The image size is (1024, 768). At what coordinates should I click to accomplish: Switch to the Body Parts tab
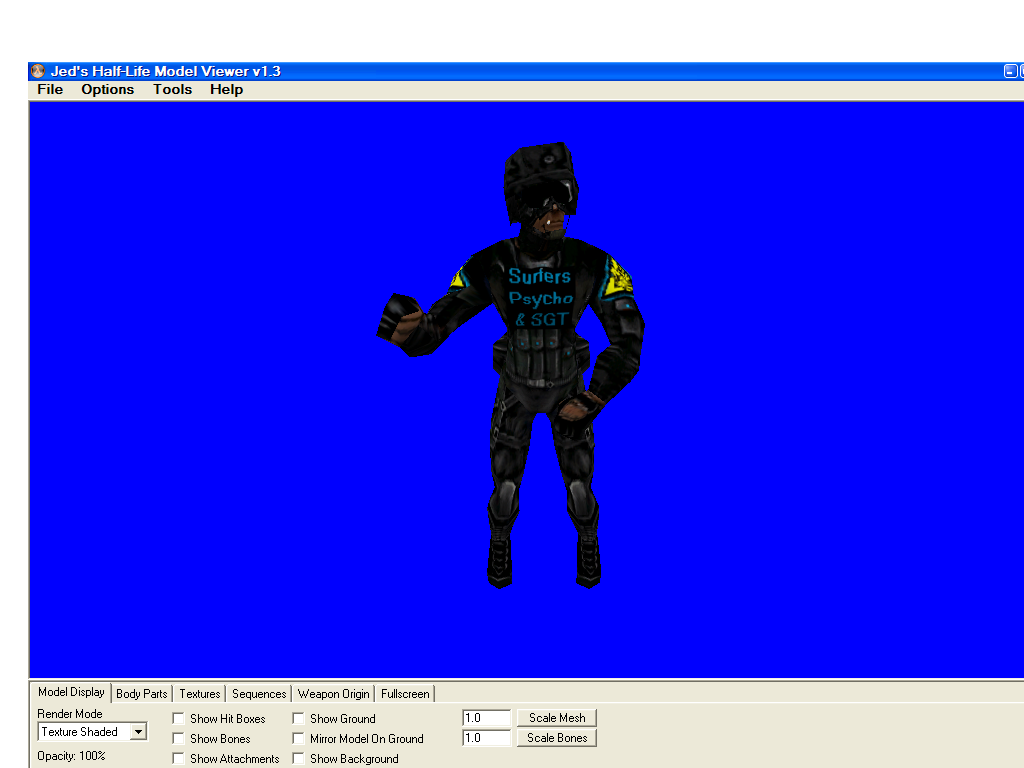point(142,694)
